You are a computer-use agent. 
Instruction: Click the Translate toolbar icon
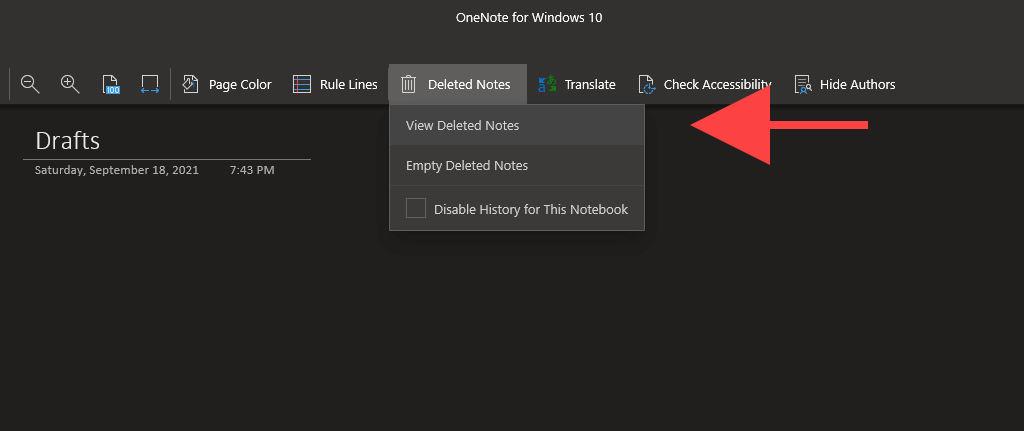pyautogui.click(x=547, y=85)
